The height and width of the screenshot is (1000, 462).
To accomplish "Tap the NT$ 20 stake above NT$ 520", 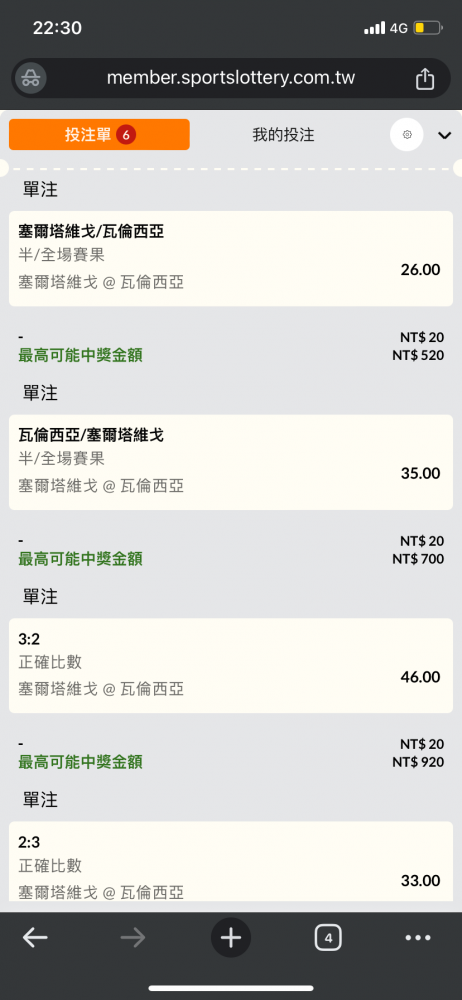I will coord(422,337).
